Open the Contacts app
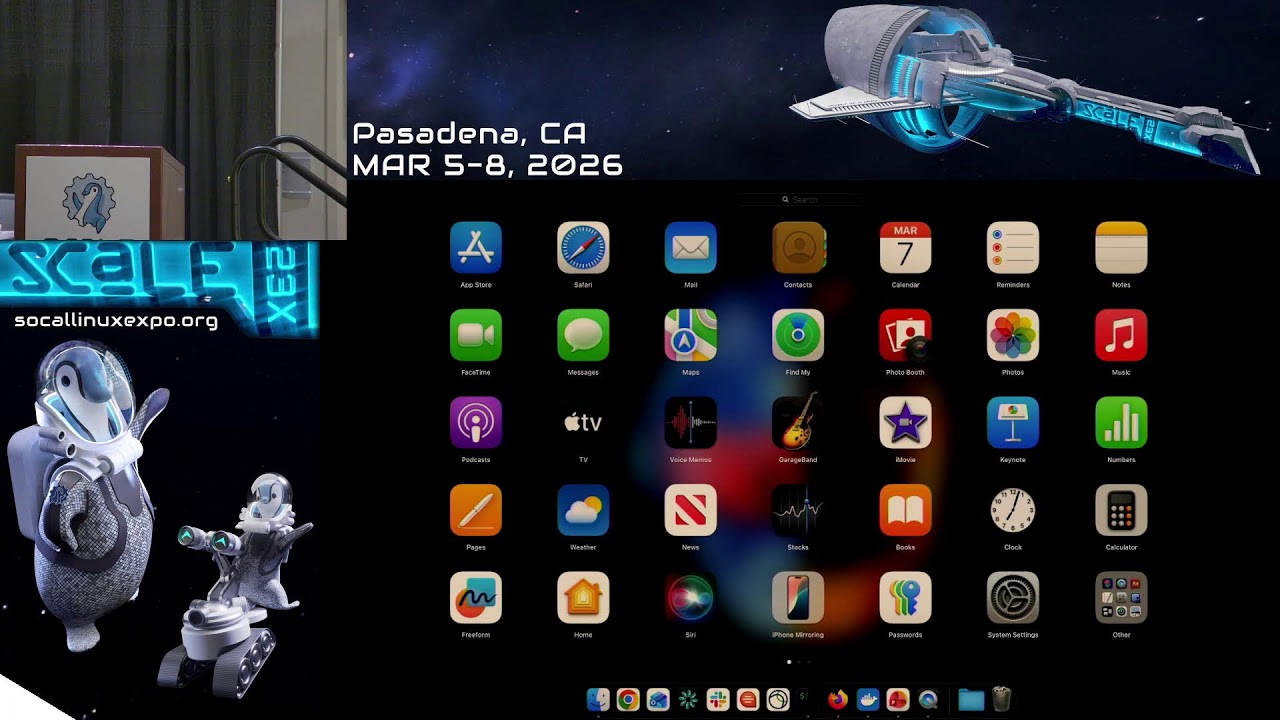This screenshot has width=1280, height=720. pyautogui.click(x=798, y=248)
